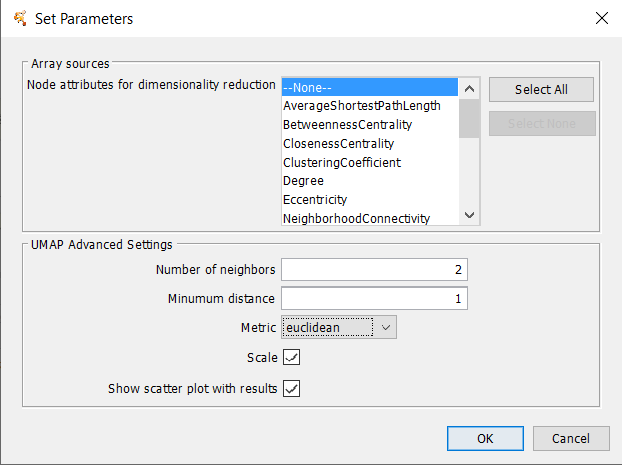Close the Set Parameters dialog
622x465 pixels.
(601, 18)
